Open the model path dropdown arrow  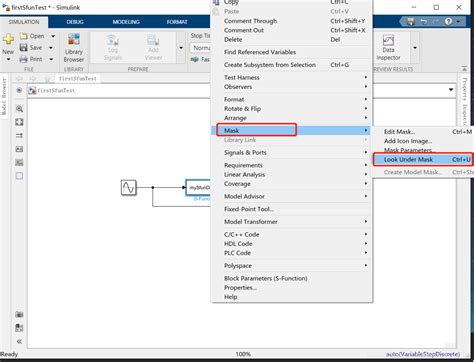pyautogui.click(x=451, y=90)
